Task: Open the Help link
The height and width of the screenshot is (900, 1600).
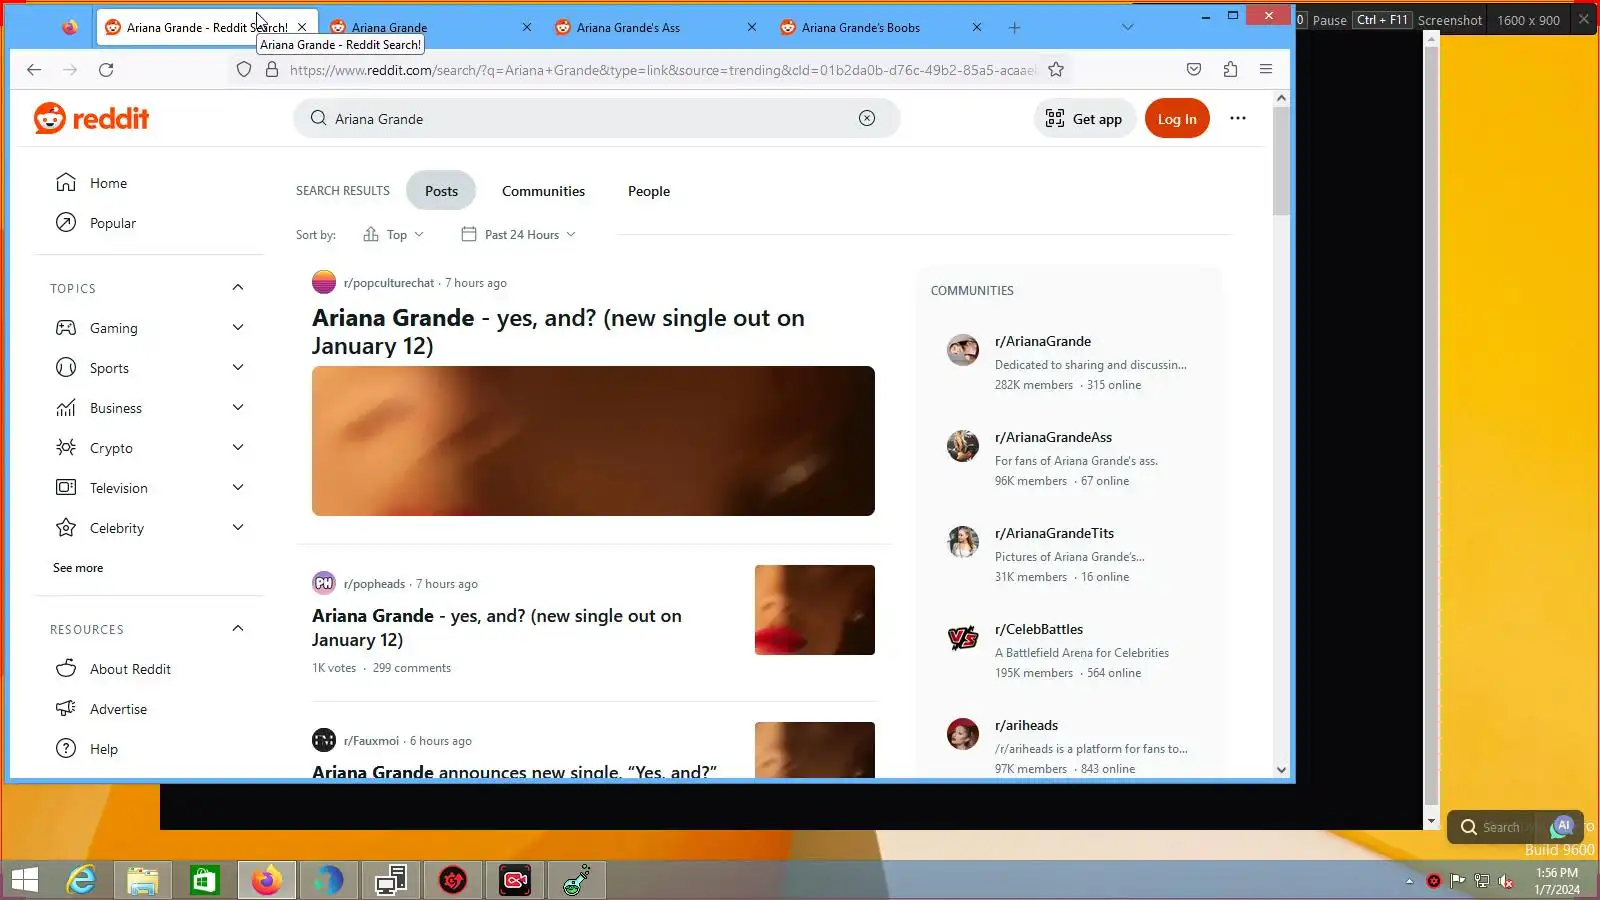Action: pos(104,749)
